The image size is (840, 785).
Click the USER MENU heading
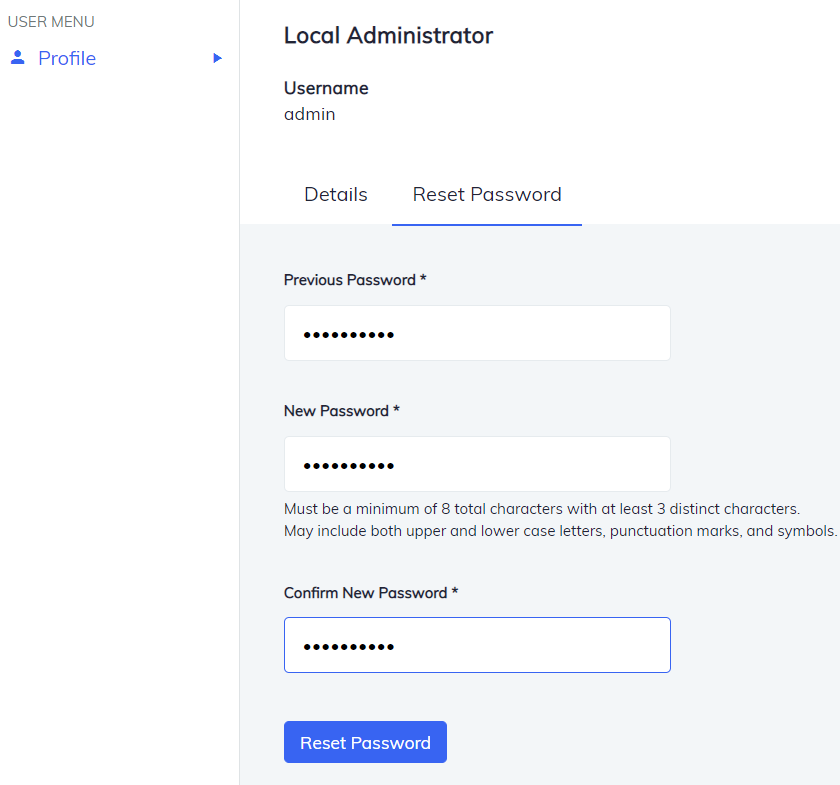point(51,21)
